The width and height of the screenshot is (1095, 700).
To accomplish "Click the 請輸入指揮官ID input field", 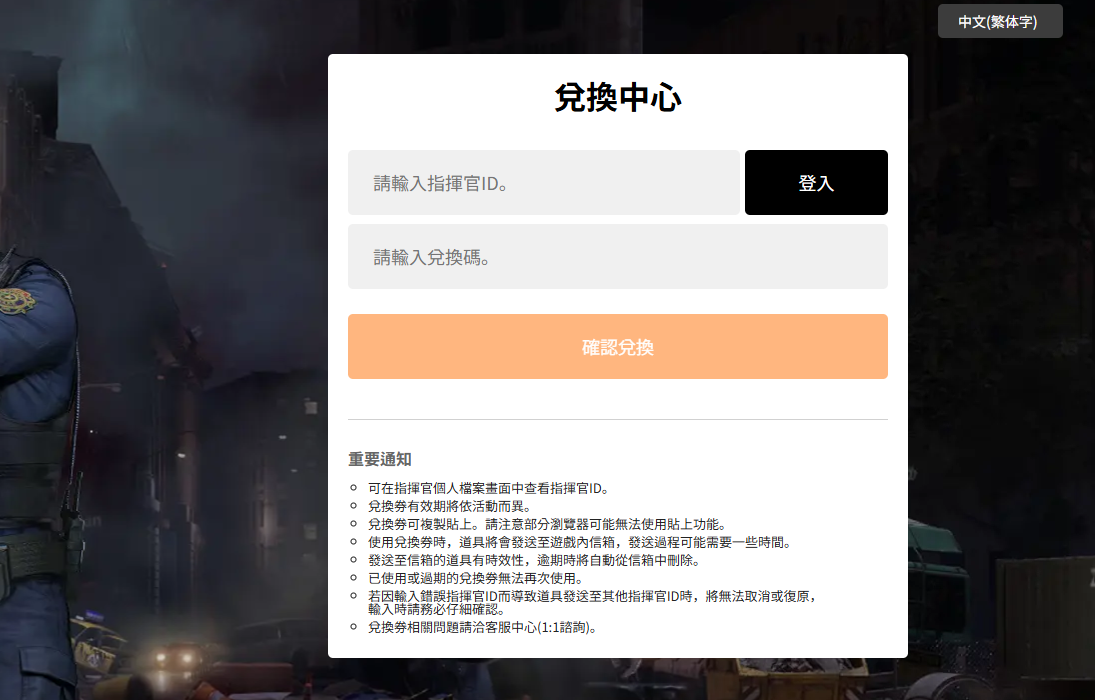I will pos(543,183).
